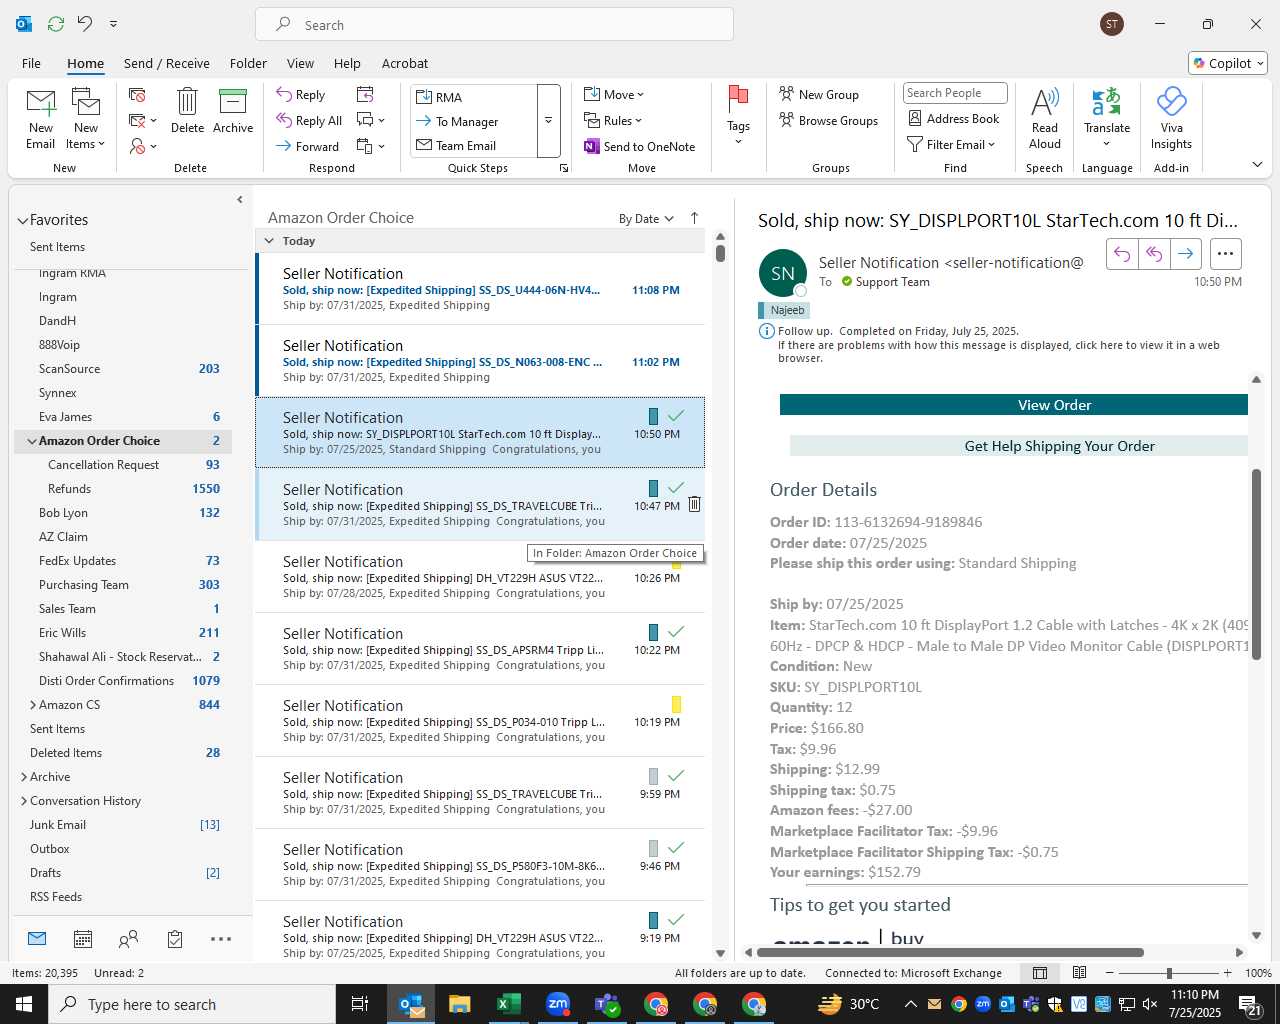1280x1024 pixels.
Task: Switch to People view in bottom navigation
Action: tap(129, 939)
